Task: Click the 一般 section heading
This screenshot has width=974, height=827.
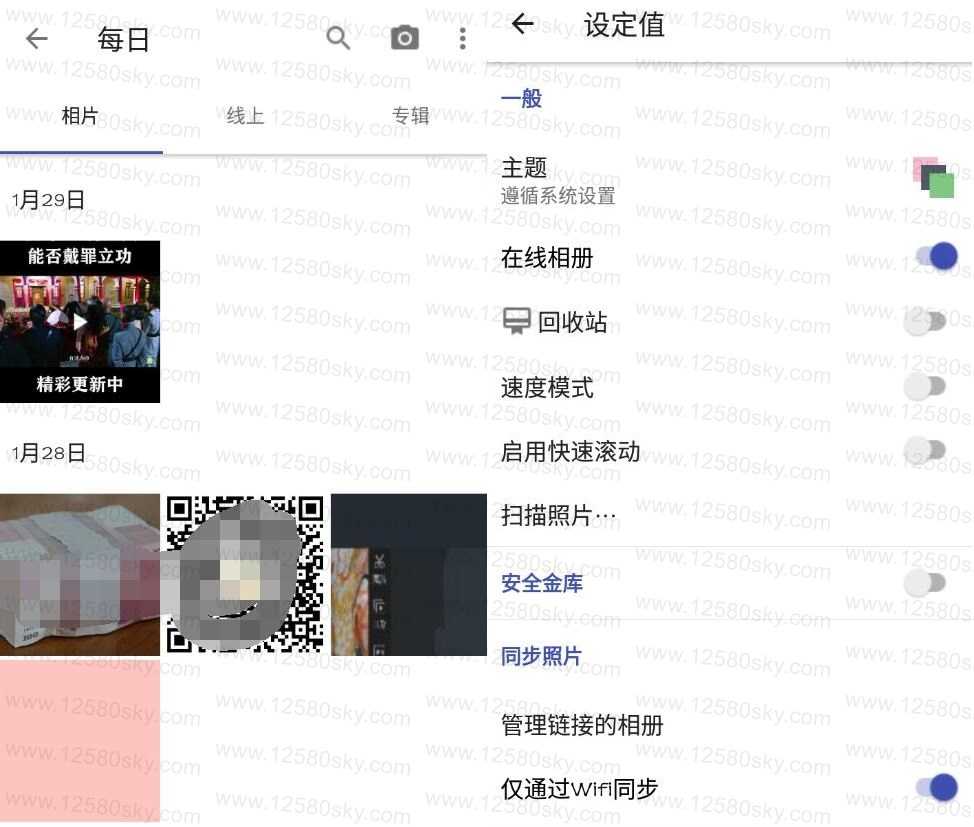Action: tap(521, 98)
